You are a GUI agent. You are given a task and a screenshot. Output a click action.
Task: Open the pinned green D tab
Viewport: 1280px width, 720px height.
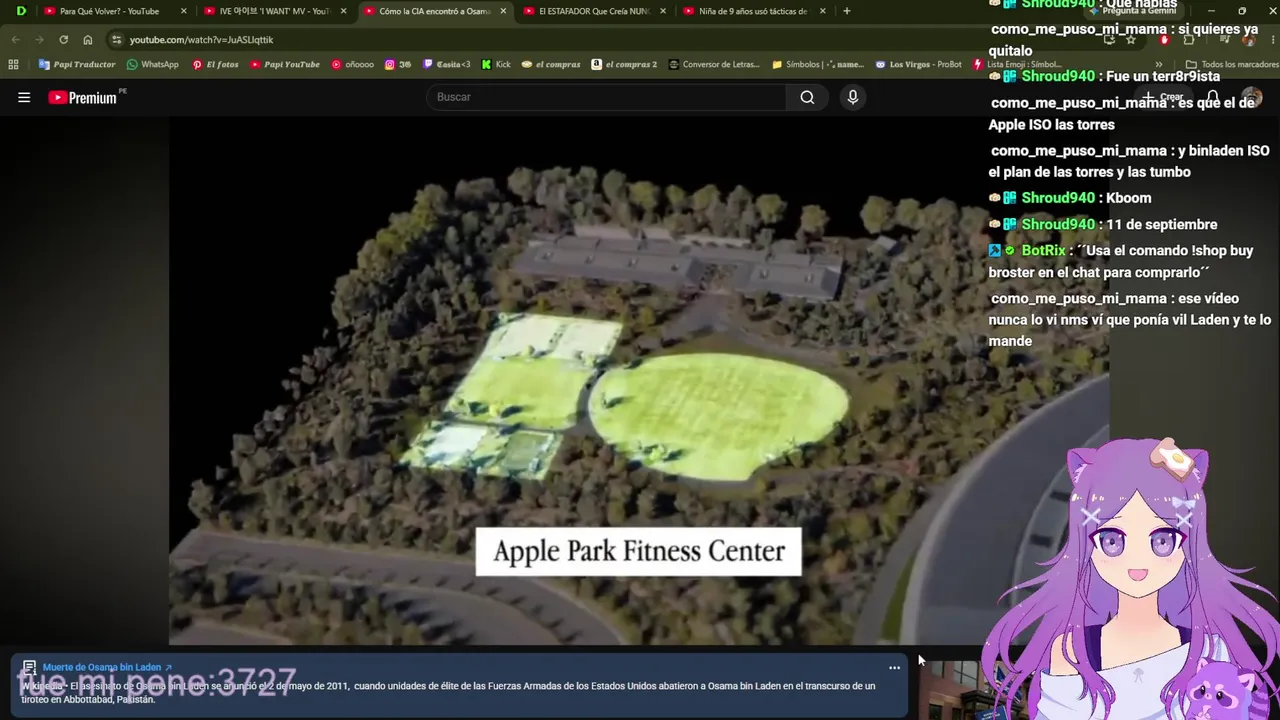(21, 11)
